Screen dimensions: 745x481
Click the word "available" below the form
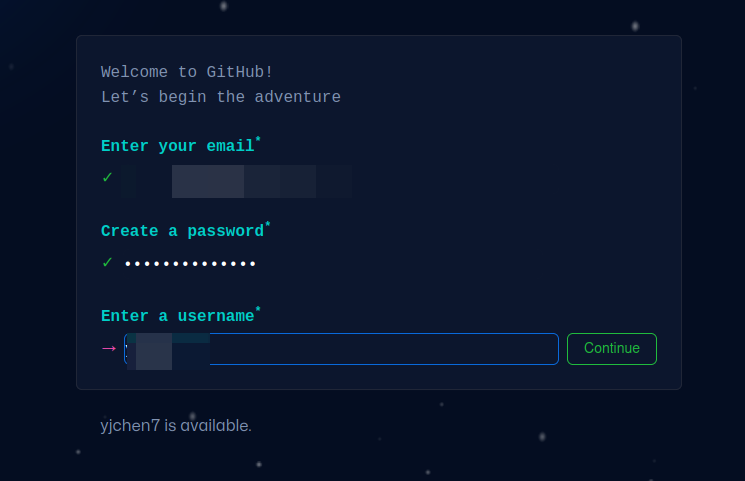click(x=215, y=425)
